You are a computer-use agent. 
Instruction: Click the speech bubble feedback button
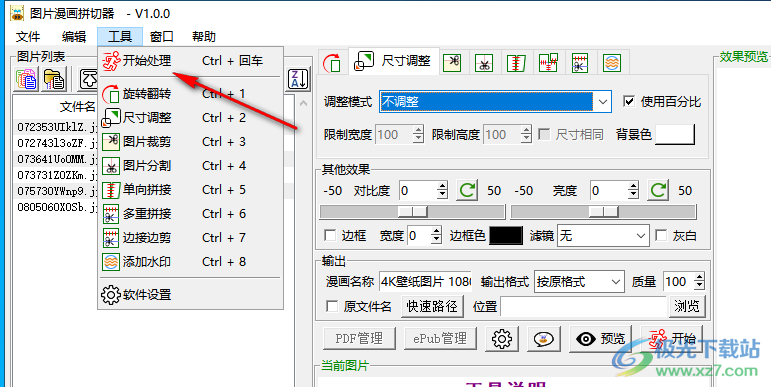[x=543, y=339]
